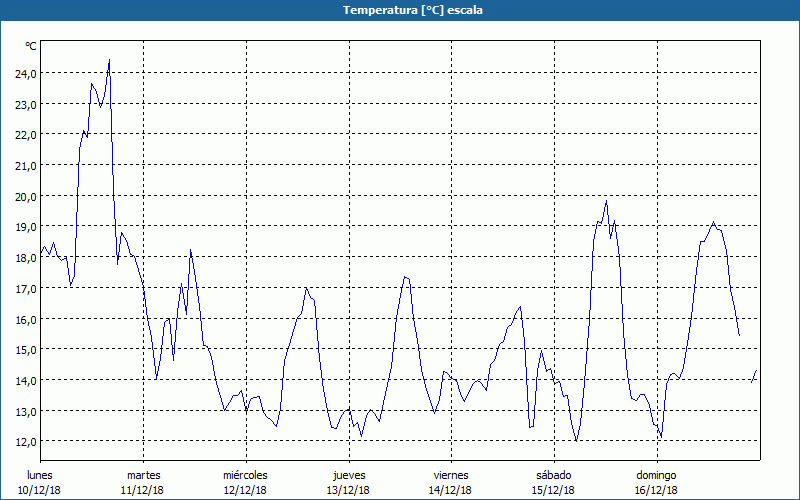The image size is (800, 500).
Task: Click the 'lunes' day label
Action: tap(40, 475)
